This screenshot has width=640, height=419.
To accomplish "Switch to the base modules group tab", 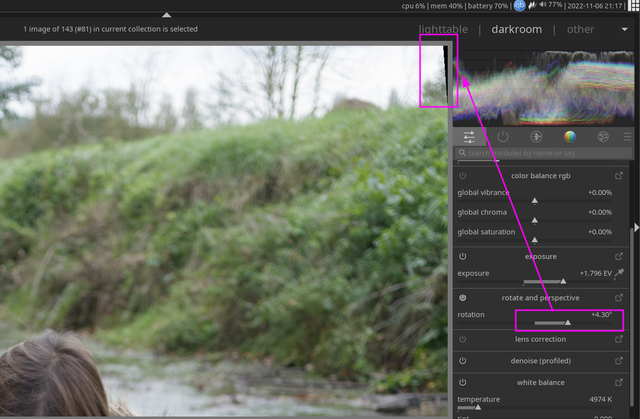I will click(x=536, y=137).
